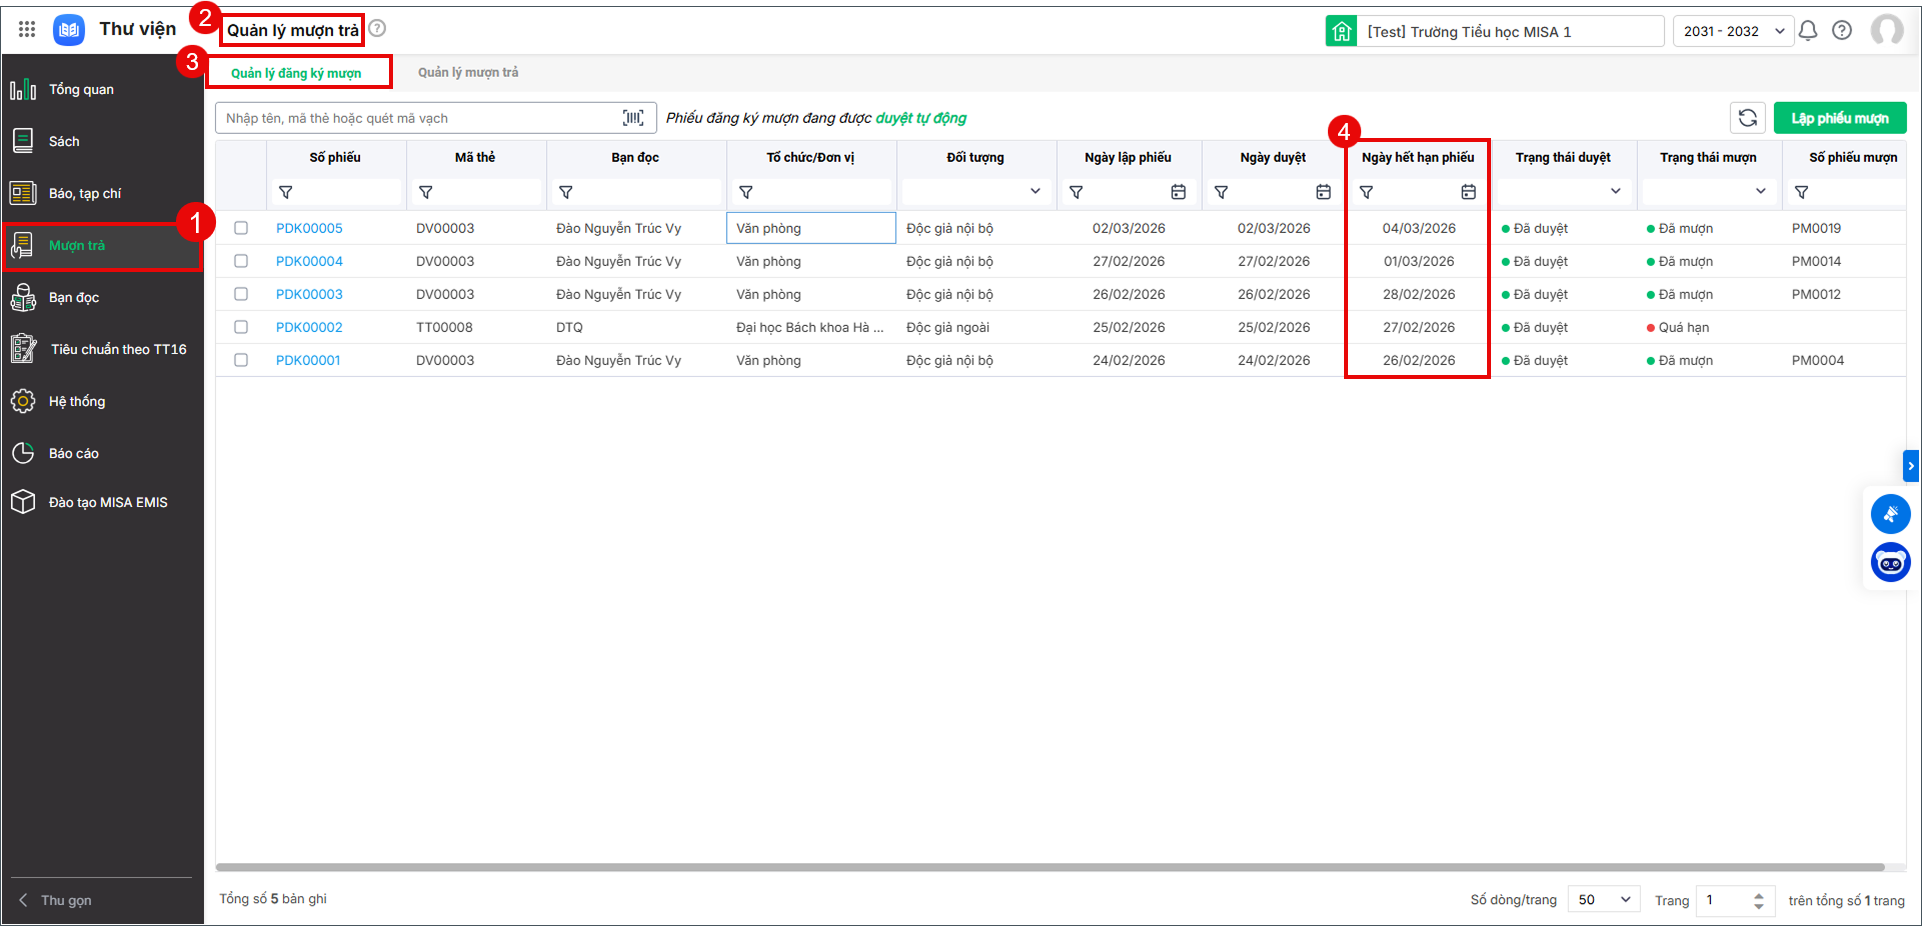Click the search field for name or card code

point(420,118)
